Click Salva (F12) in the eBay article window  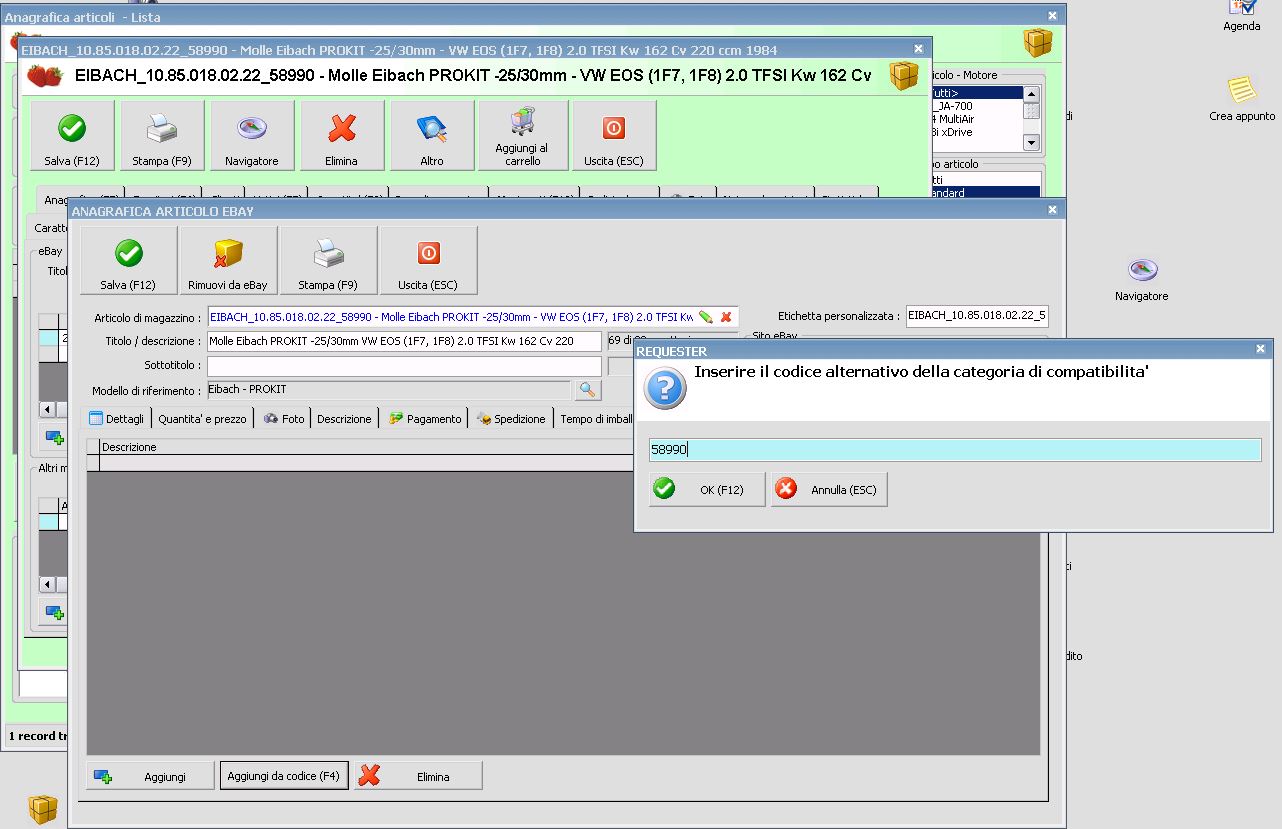[x=129, y=260]
